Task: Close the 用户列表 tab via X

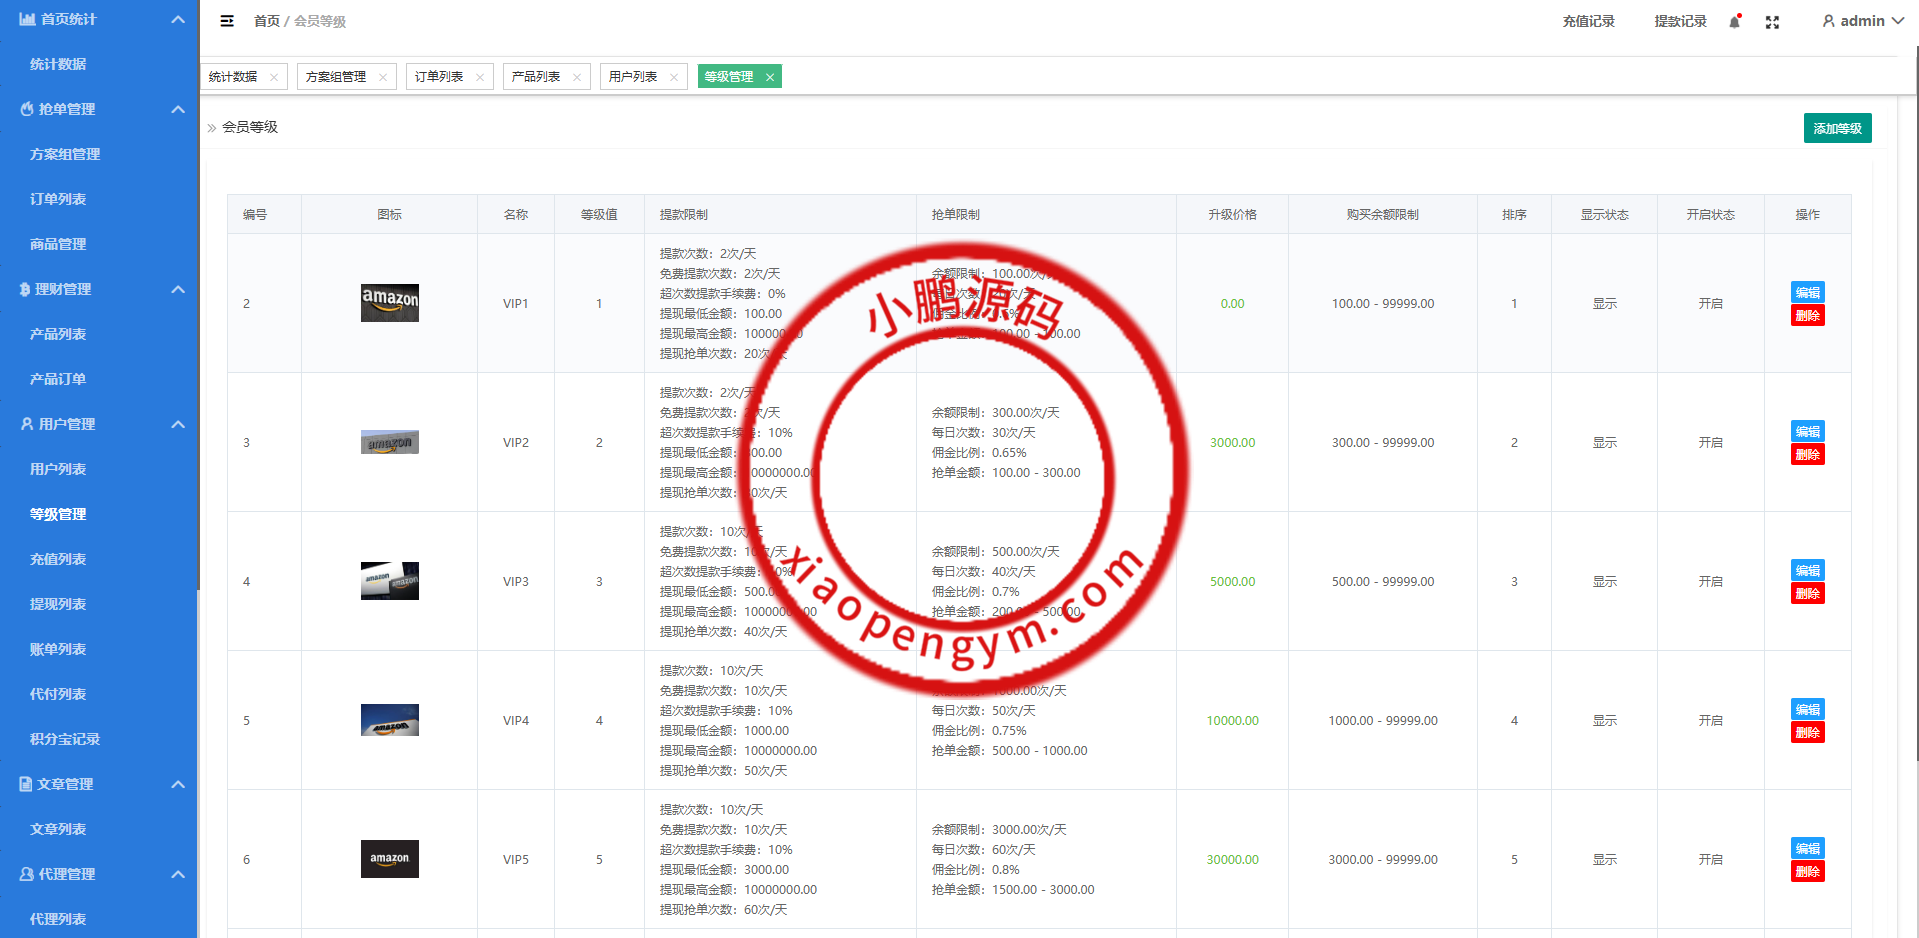Action: pyautogui.click(x=674, y=77)
